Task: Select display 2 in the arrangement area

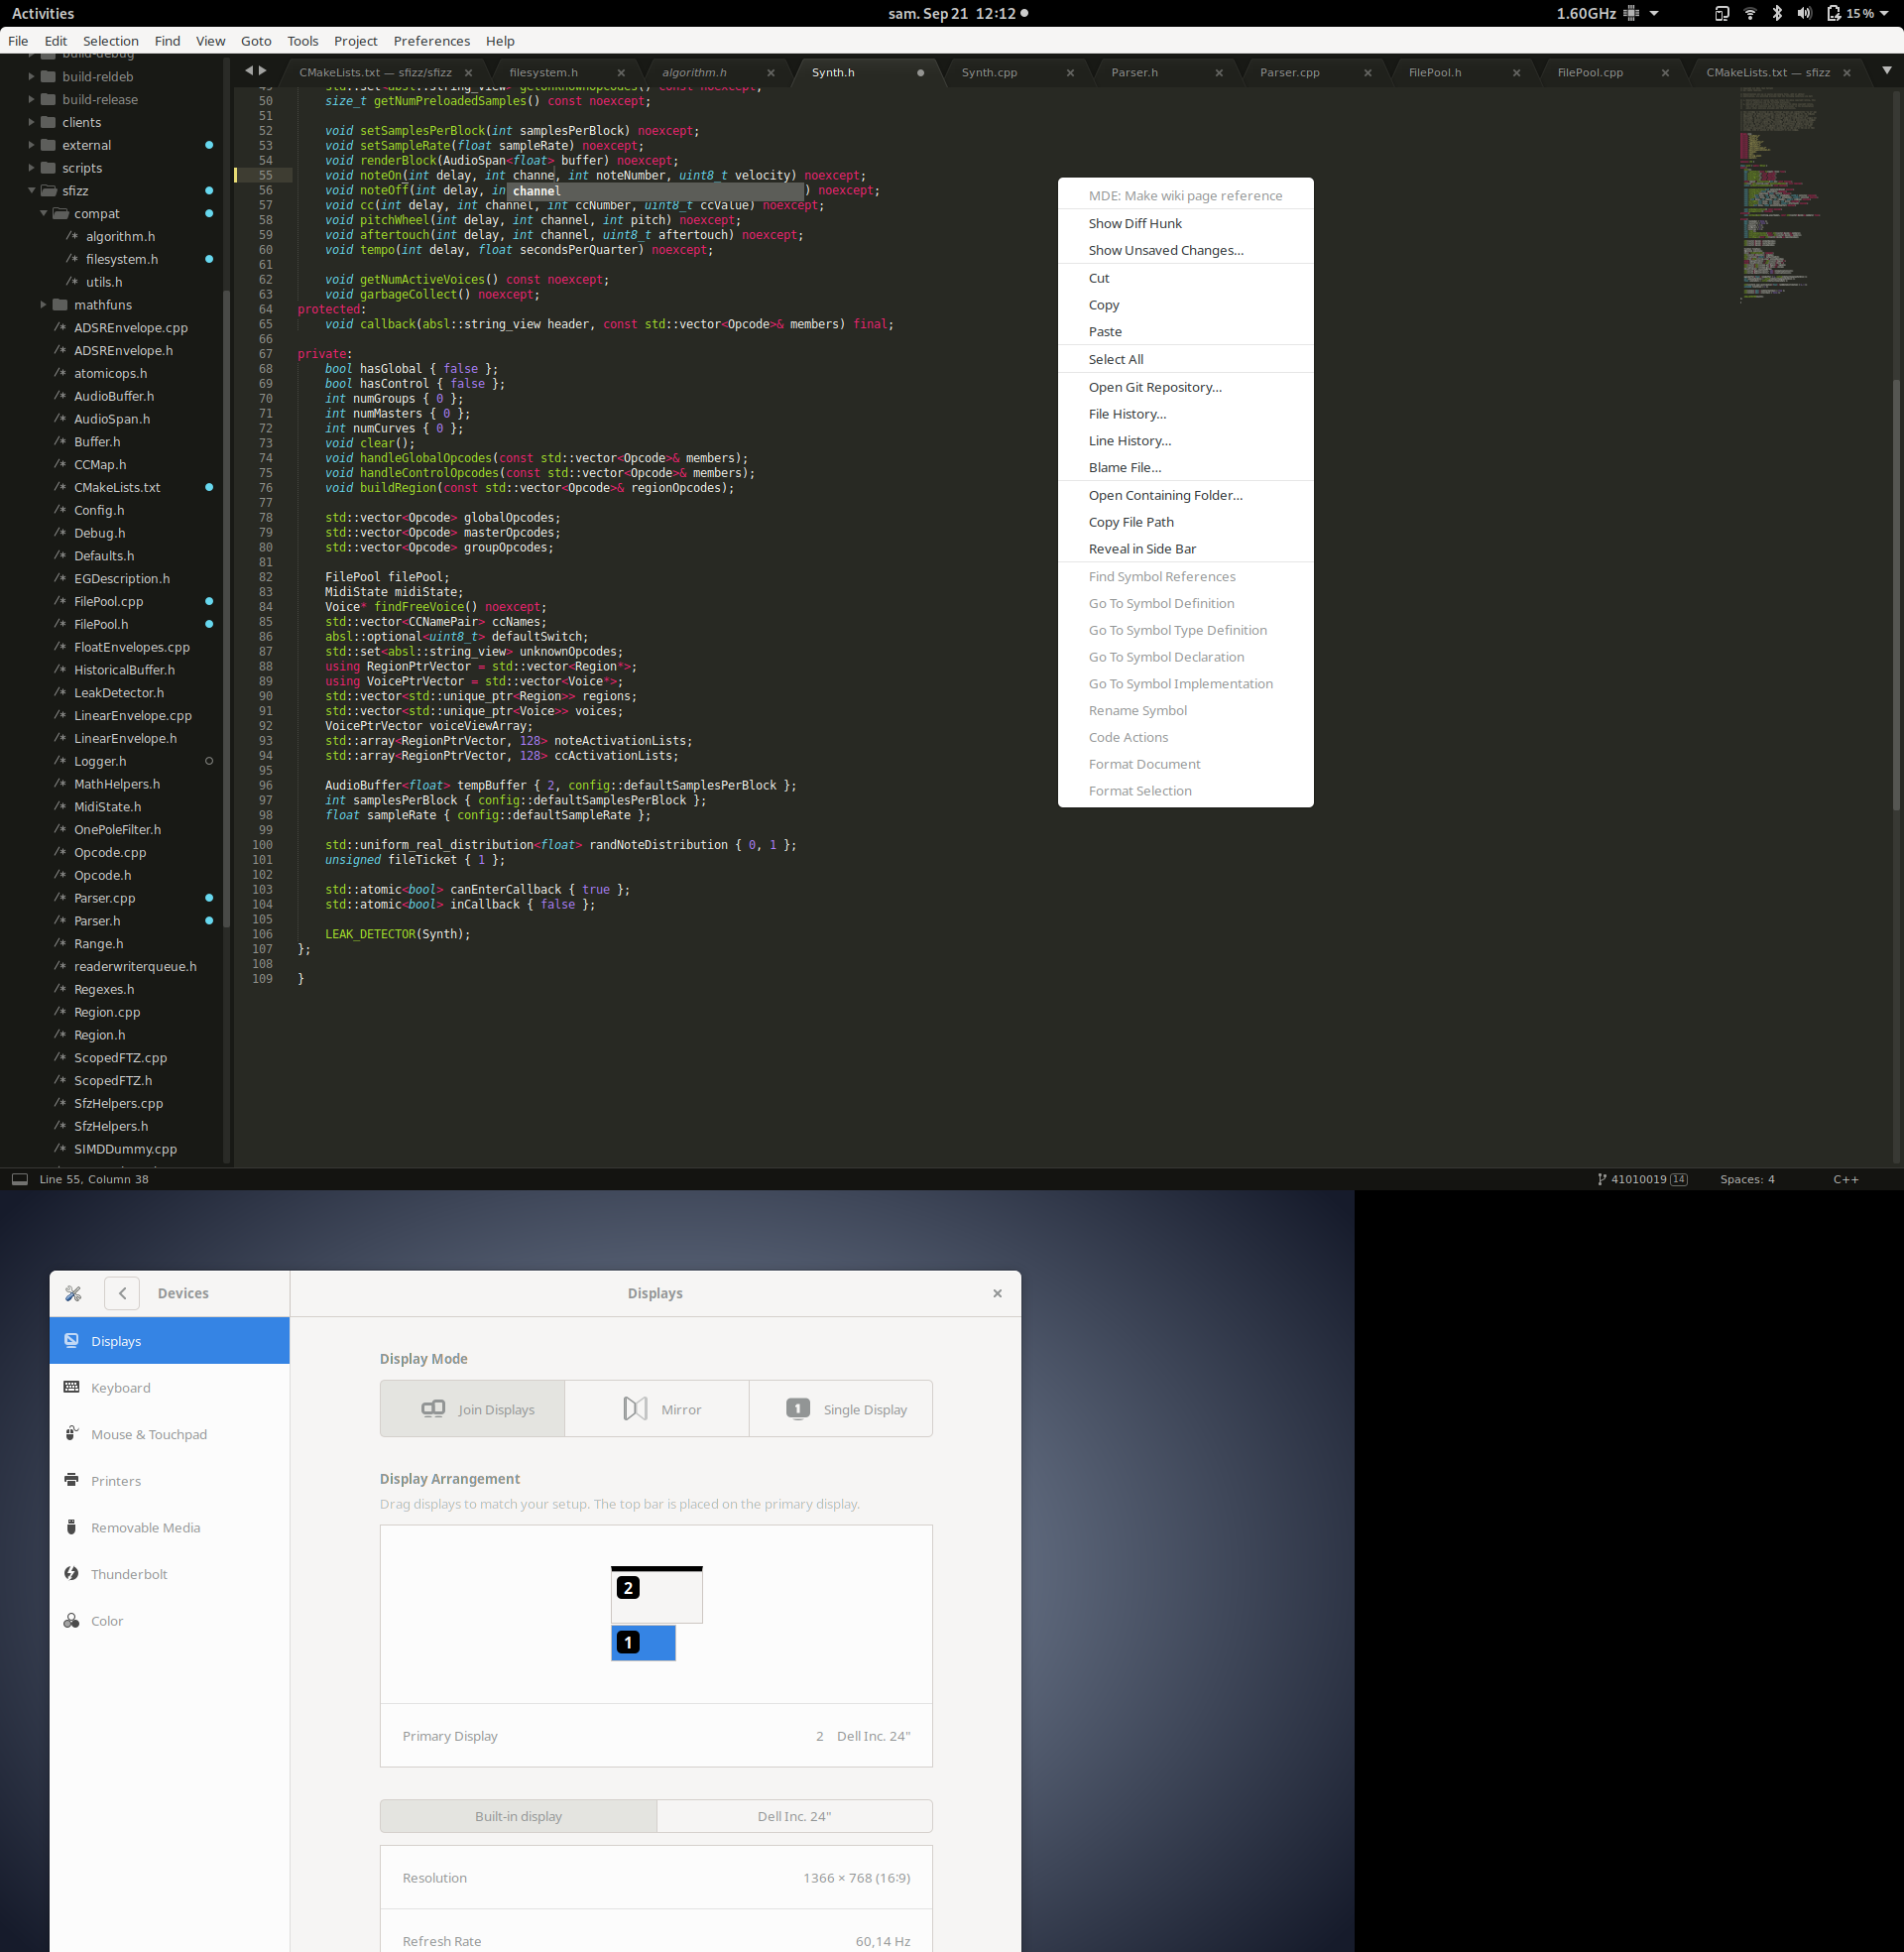Action: pos(656,1596)
